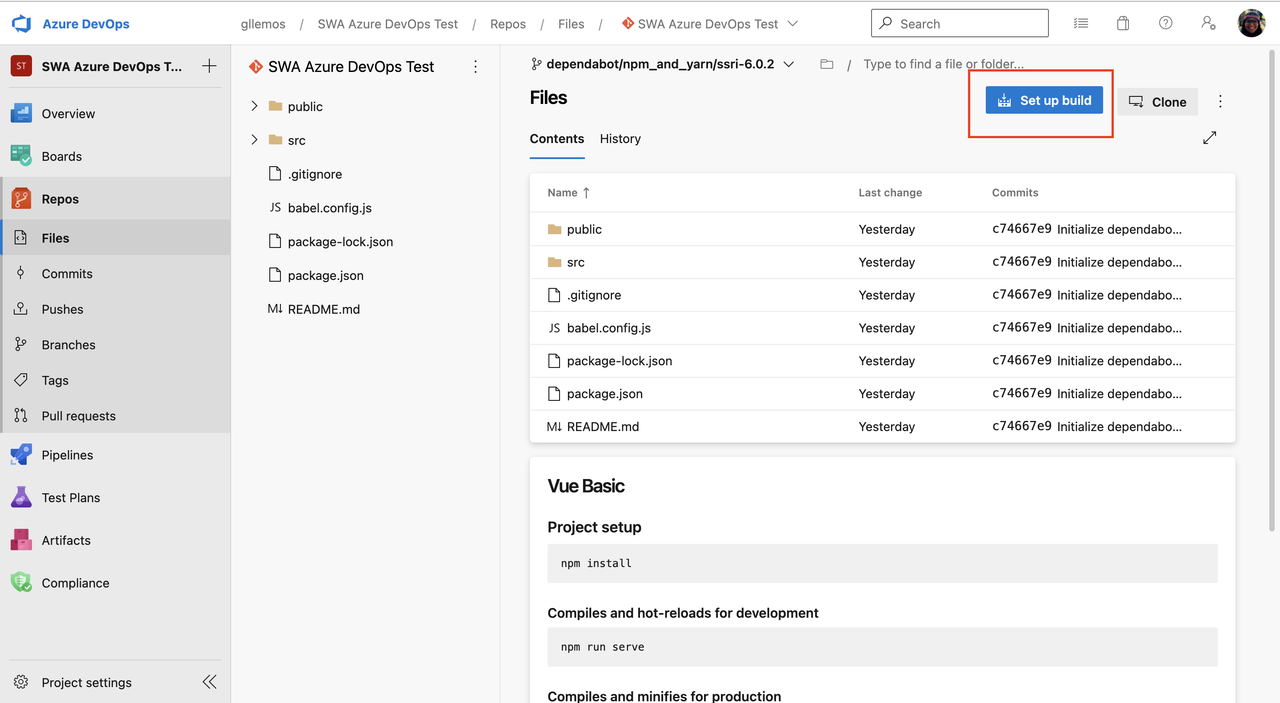The height and width of the screenshot is (703, 1280).
Task: Open the repository selector dropdown in breadcrumb
Action: point(710,23)
